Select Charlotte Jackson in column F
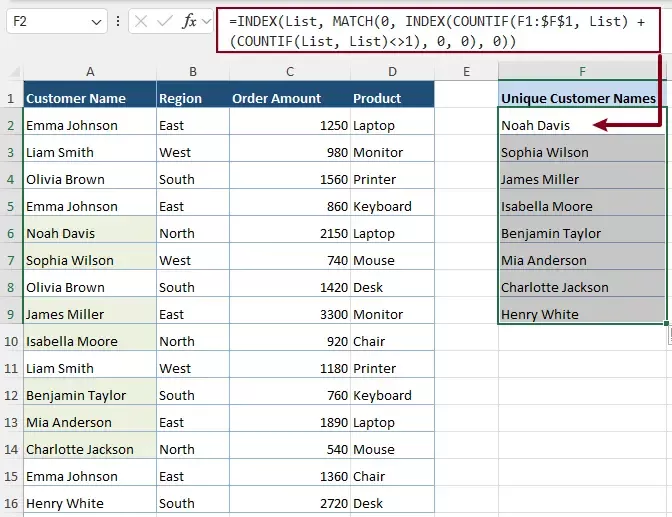The image size is (672, 517). tap(582, 283)
